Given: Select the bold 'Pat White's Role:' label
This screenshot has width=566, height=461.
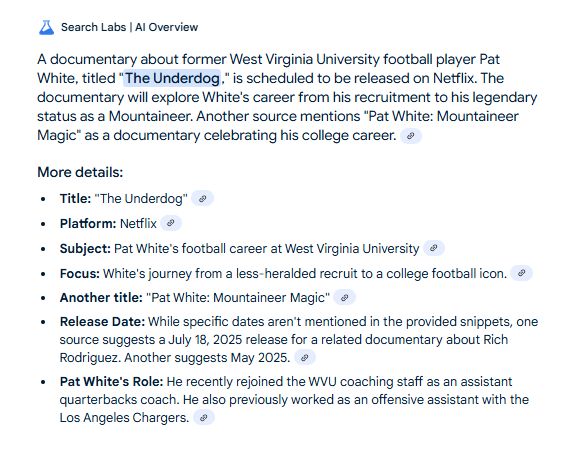Looking at the screenshot, I should click(x=112, y=382).
